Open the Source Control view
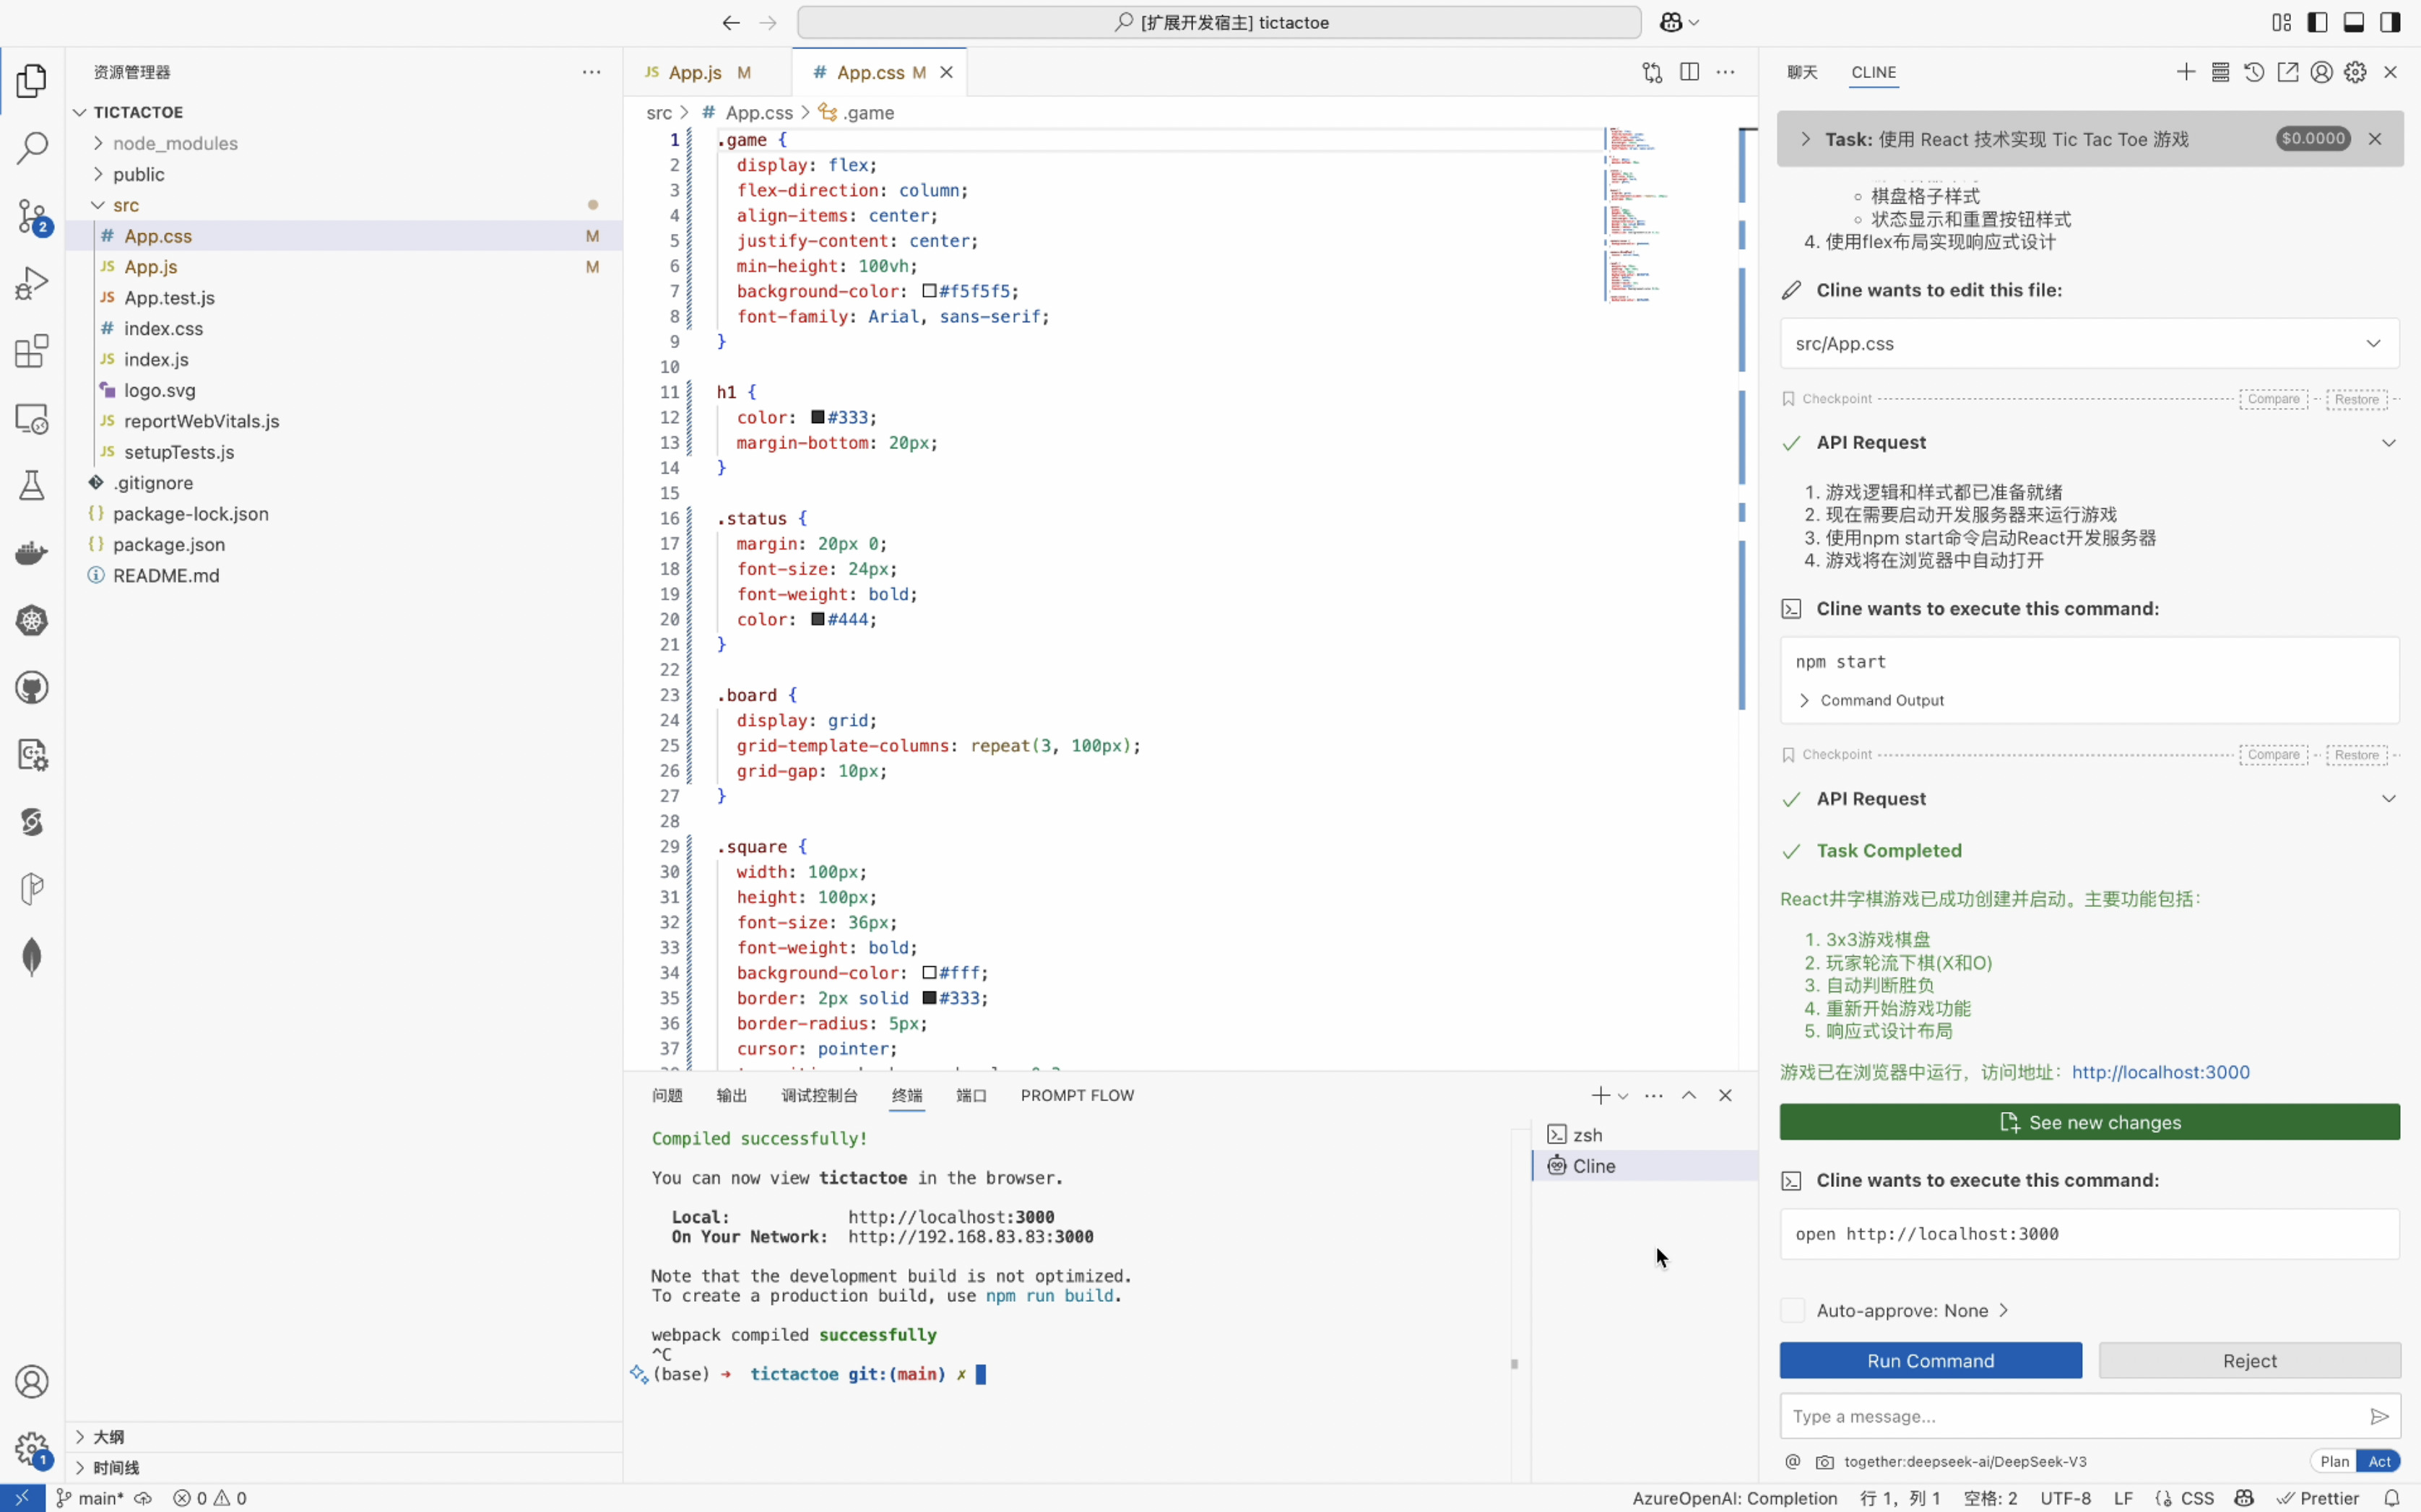This screenshot has width=2421, height=1512. coord(32,216)
